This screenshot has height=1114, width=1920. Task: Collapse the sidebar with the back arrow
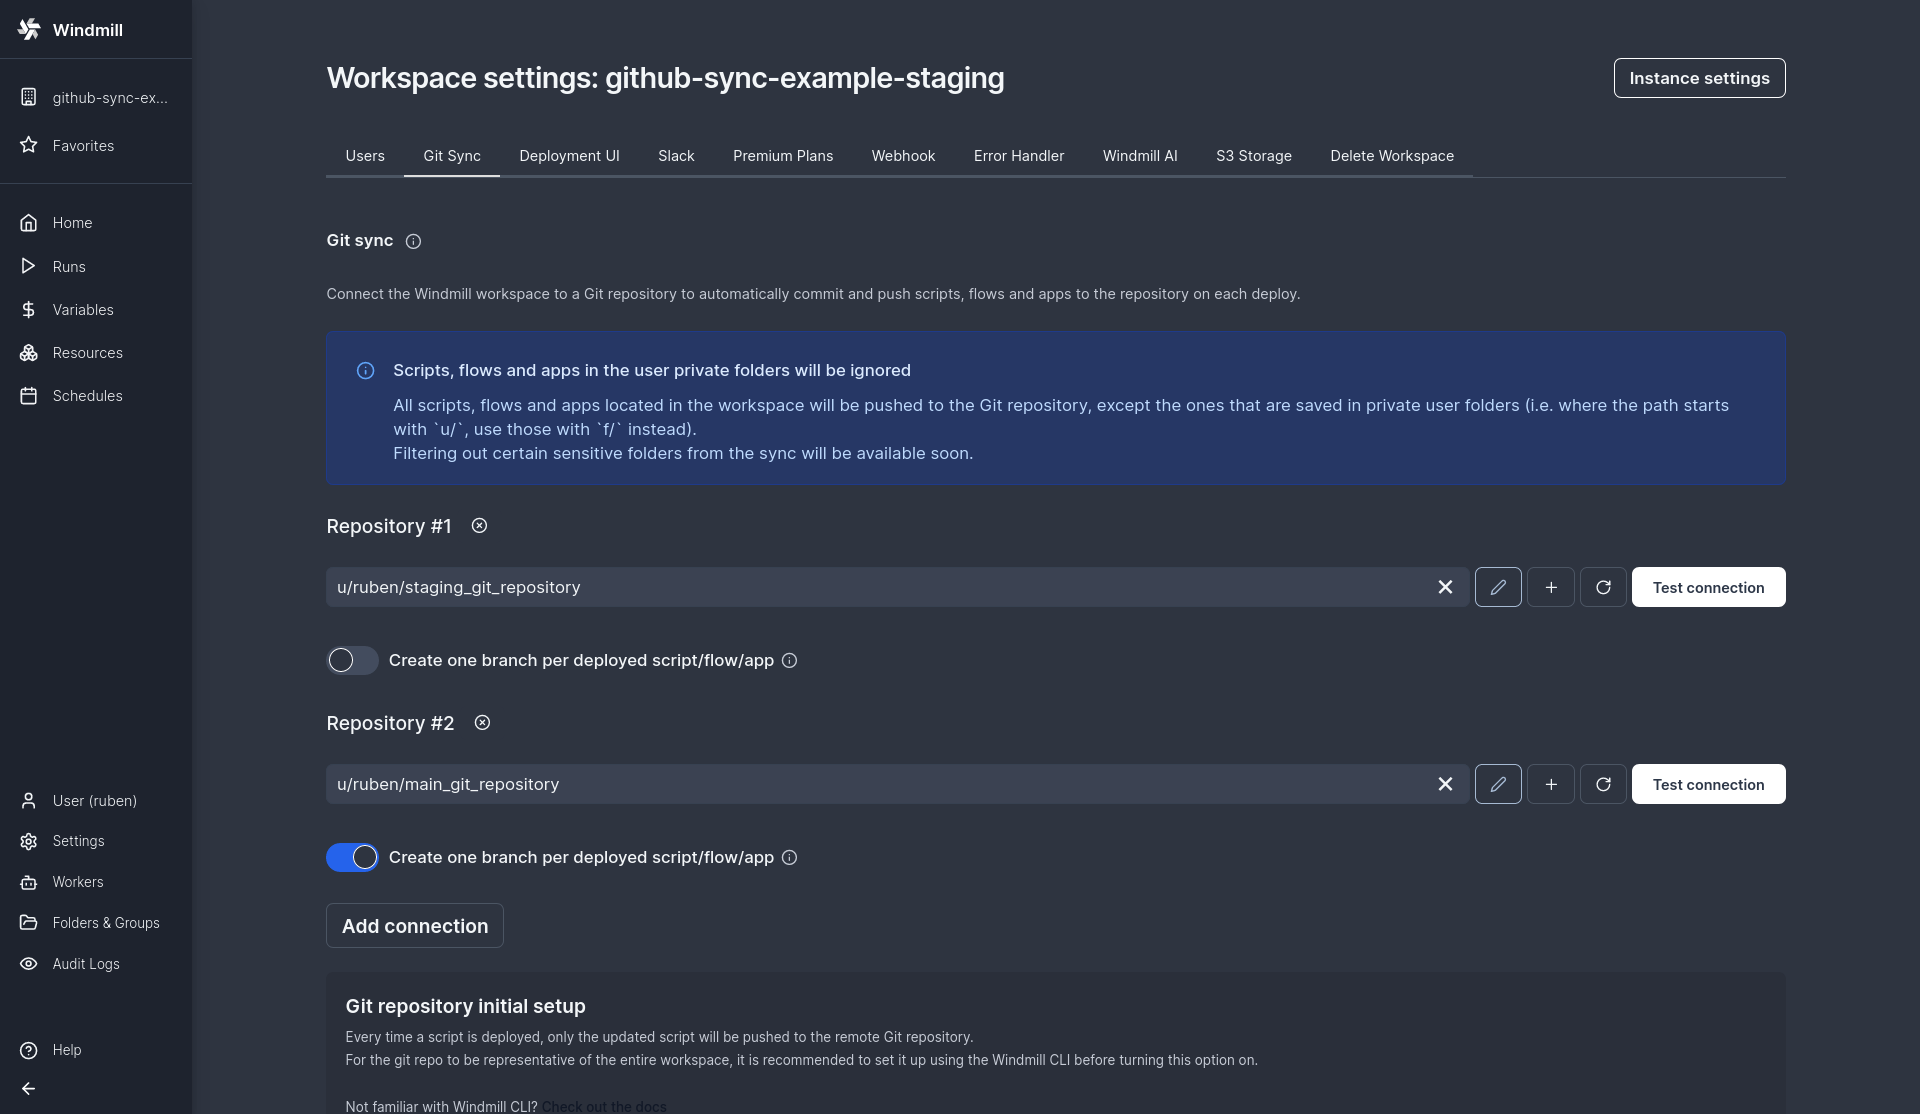point(29,1089)
